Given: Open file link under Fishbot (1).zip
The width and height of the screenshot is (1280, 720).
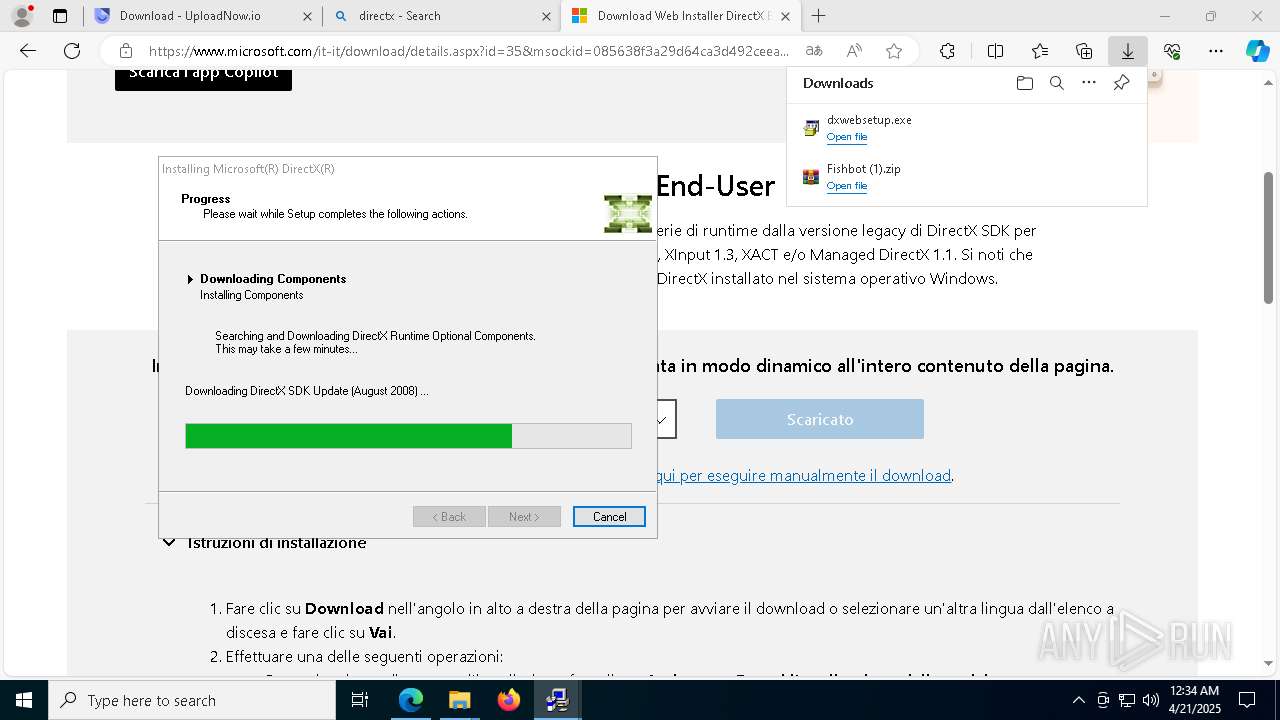Looking at the screenshot, I should [847, 186].
